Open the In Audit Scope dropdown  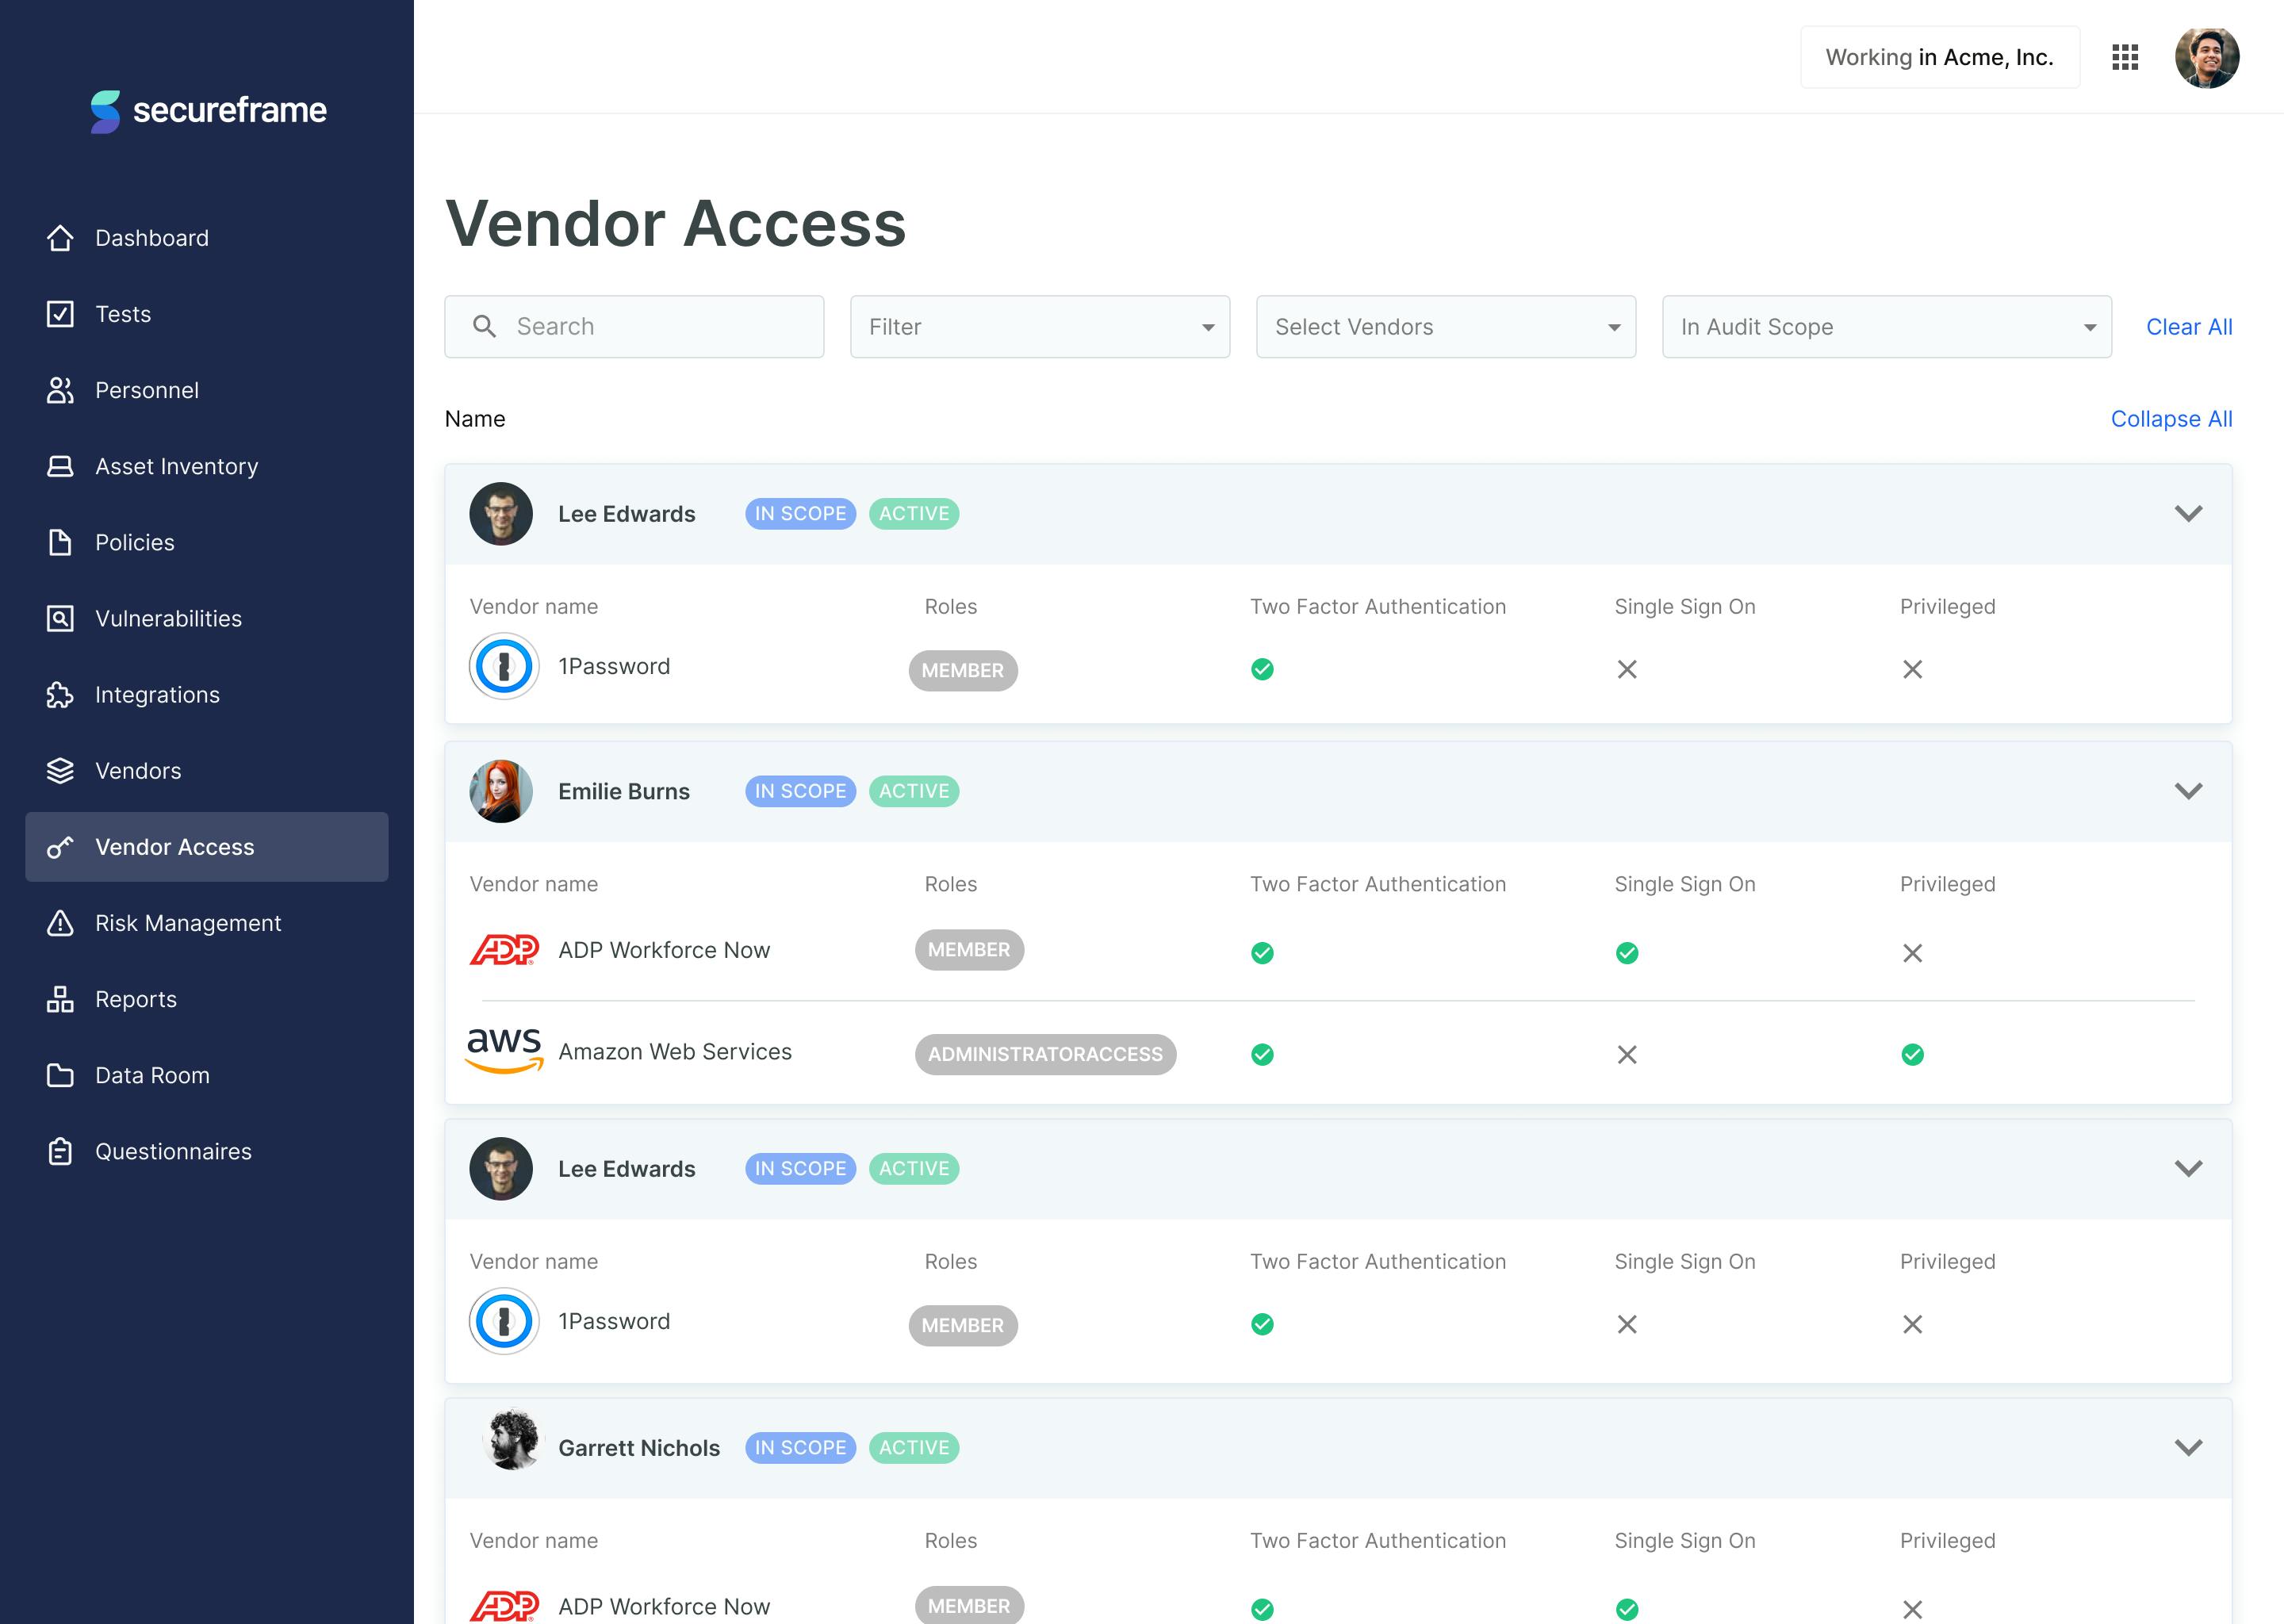tap(1886, 327)
